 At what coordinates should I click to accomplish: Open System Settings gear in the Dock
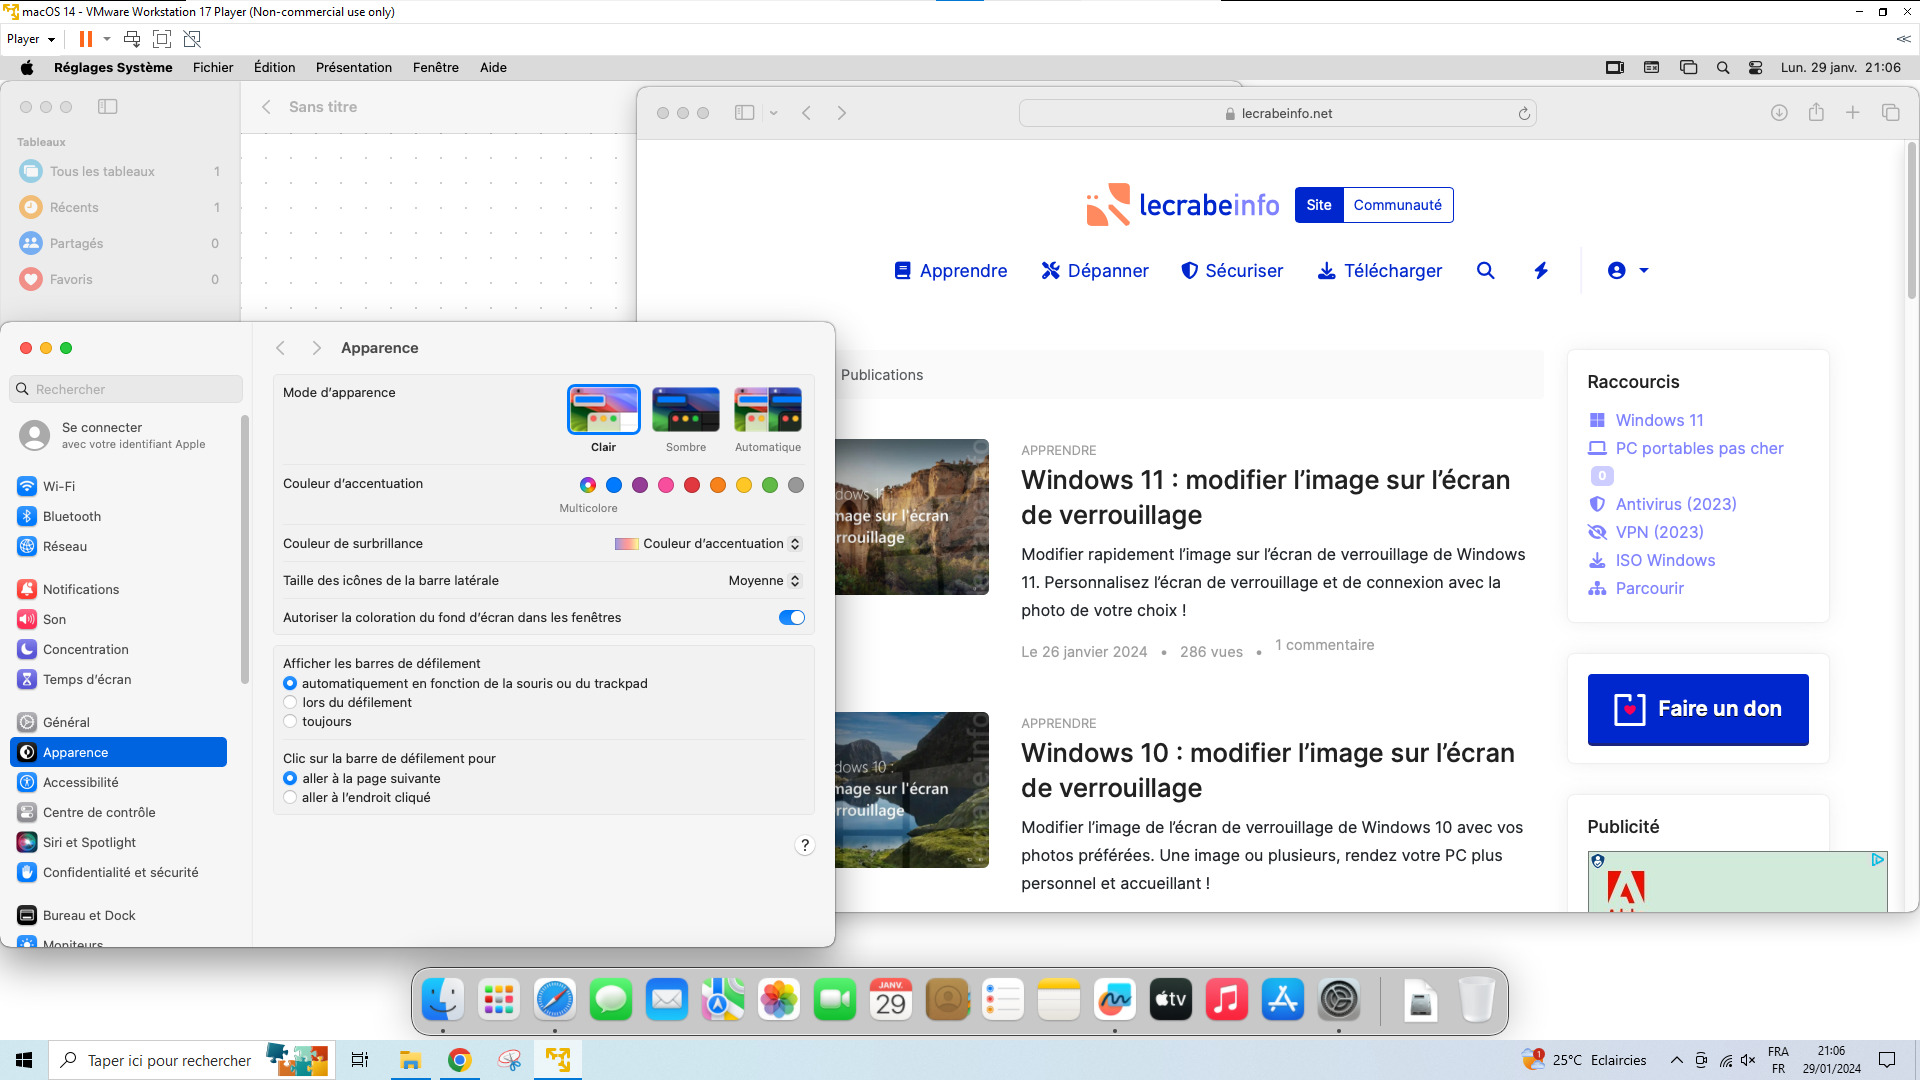coord(1339,999)
